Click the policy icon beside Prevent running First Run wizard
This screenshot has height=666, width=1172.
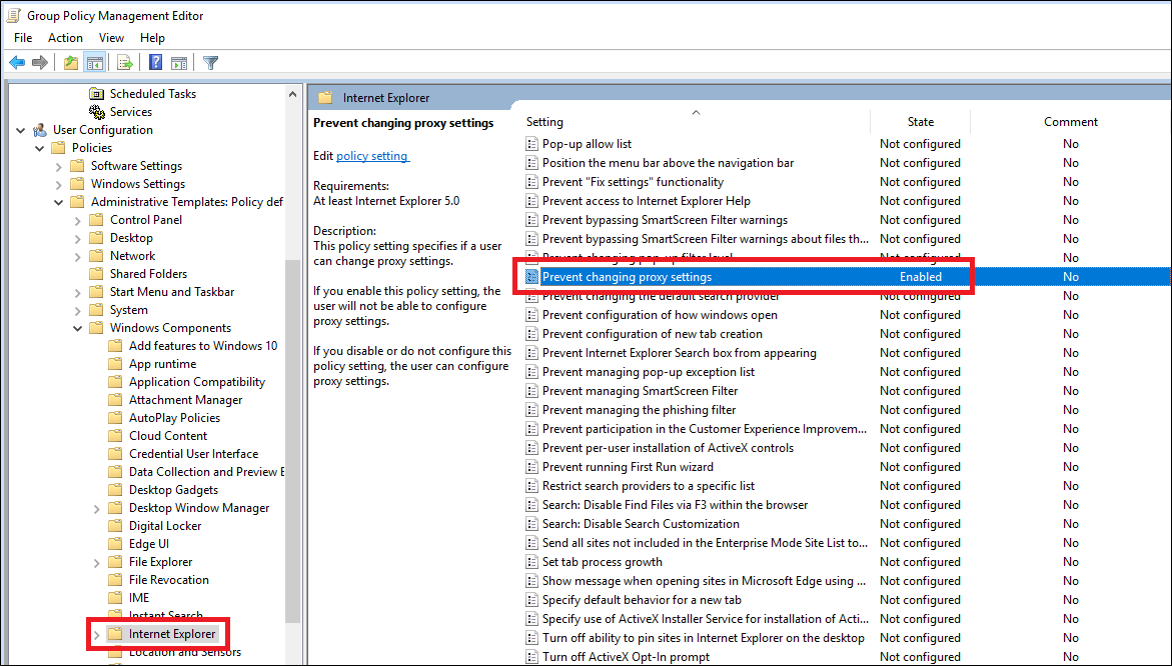(x=531, y=466)
